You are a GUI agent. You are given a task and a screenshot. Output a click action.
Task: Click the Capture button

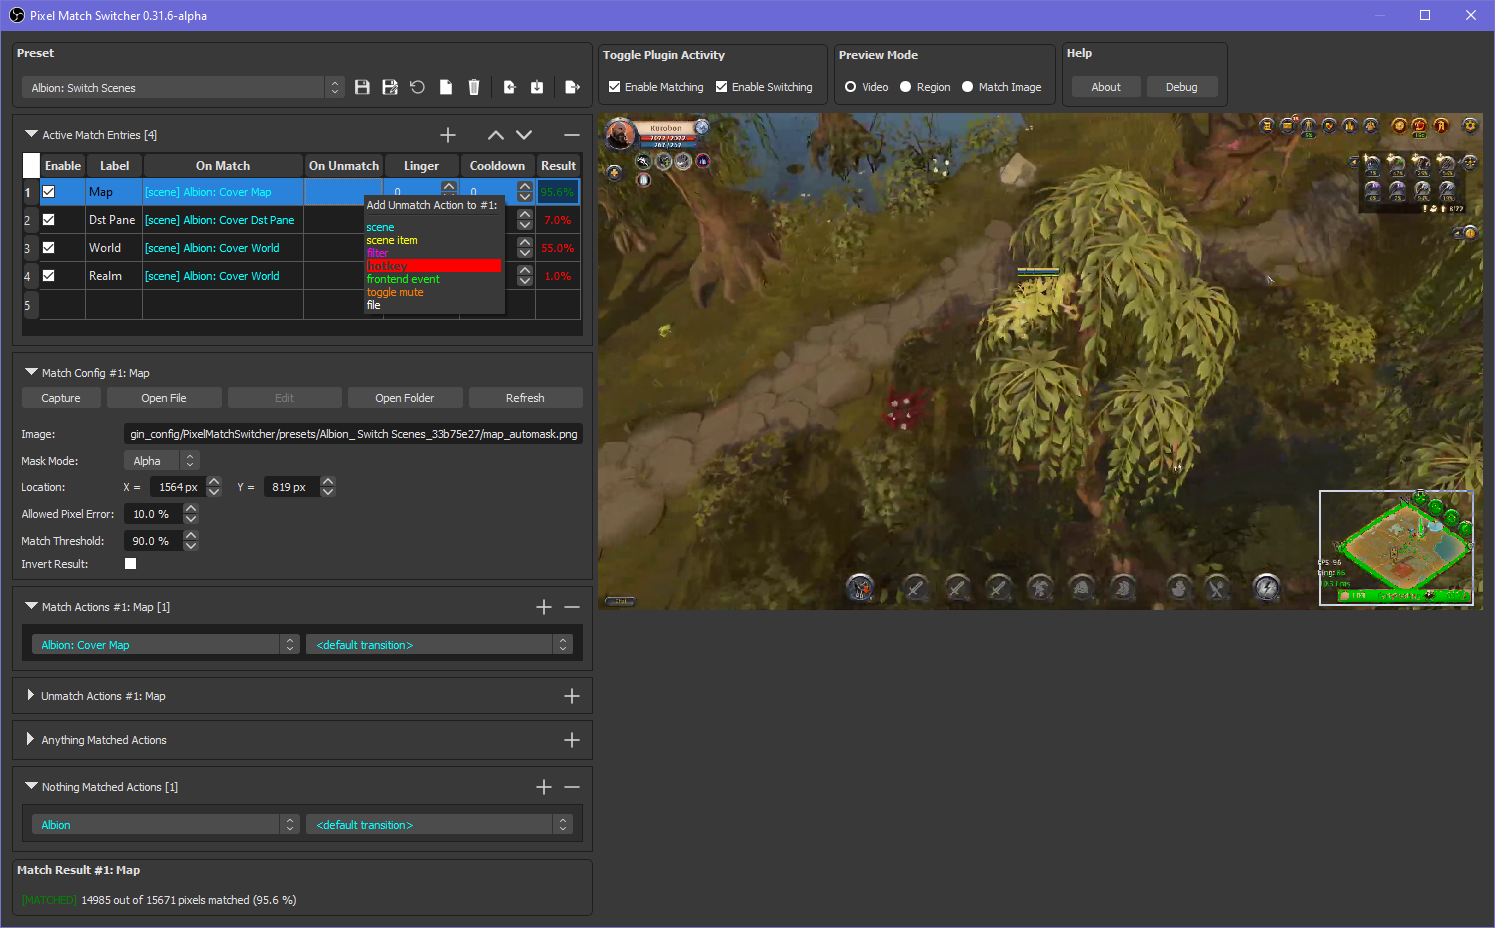pyautogui.click(x=61, y=398)
